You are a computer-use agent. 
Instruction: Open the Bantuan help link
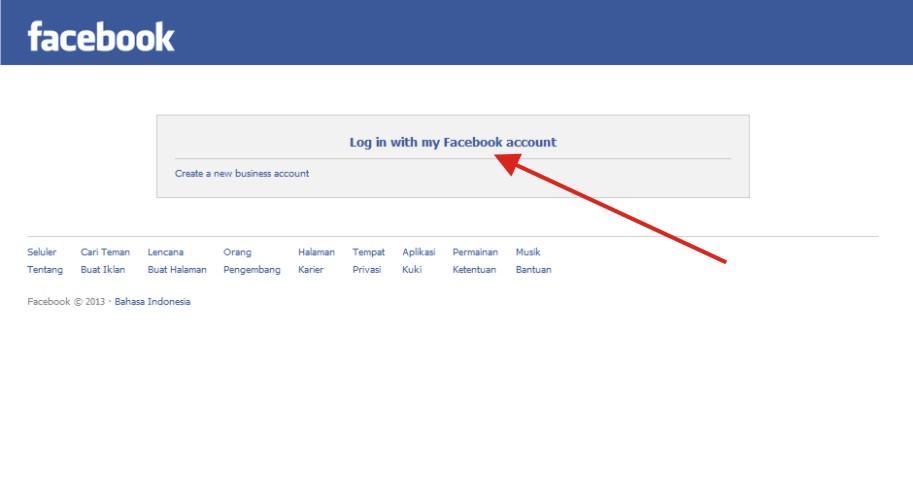tap(533, 270)
